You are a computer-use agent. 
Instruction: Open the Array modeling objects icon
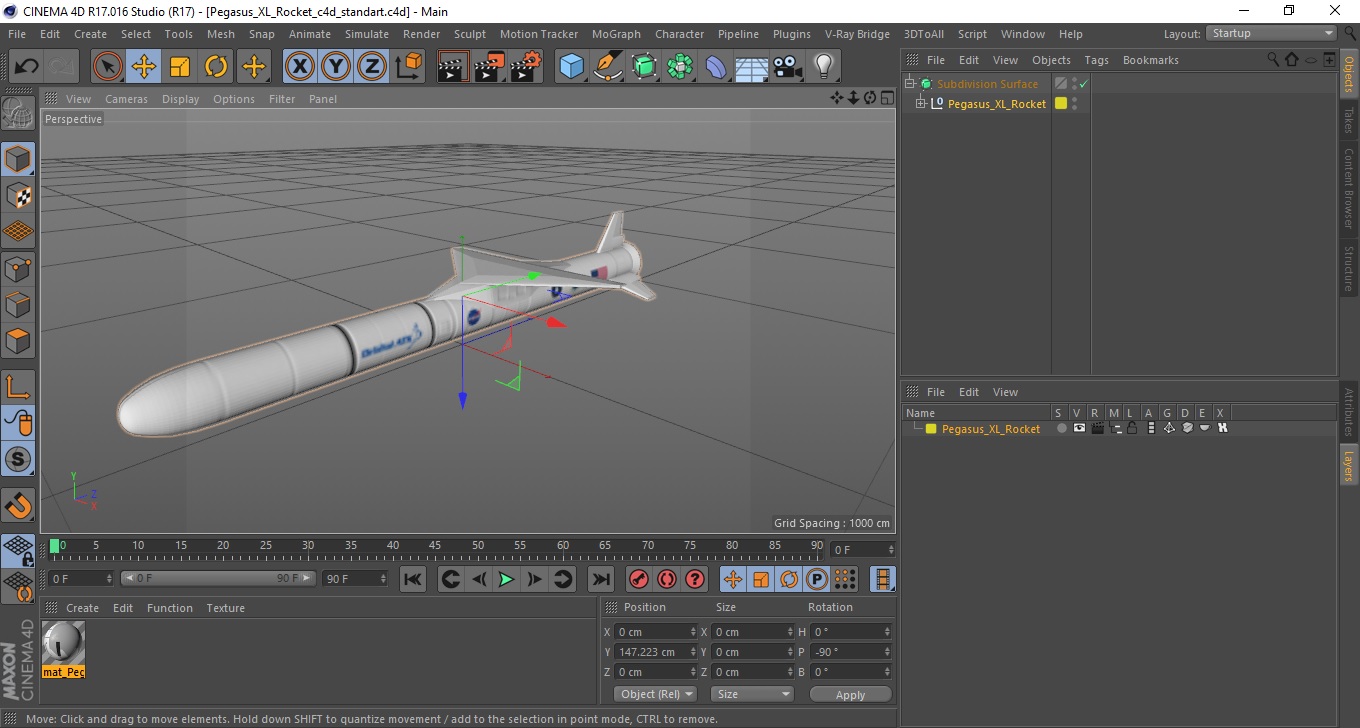680,67
